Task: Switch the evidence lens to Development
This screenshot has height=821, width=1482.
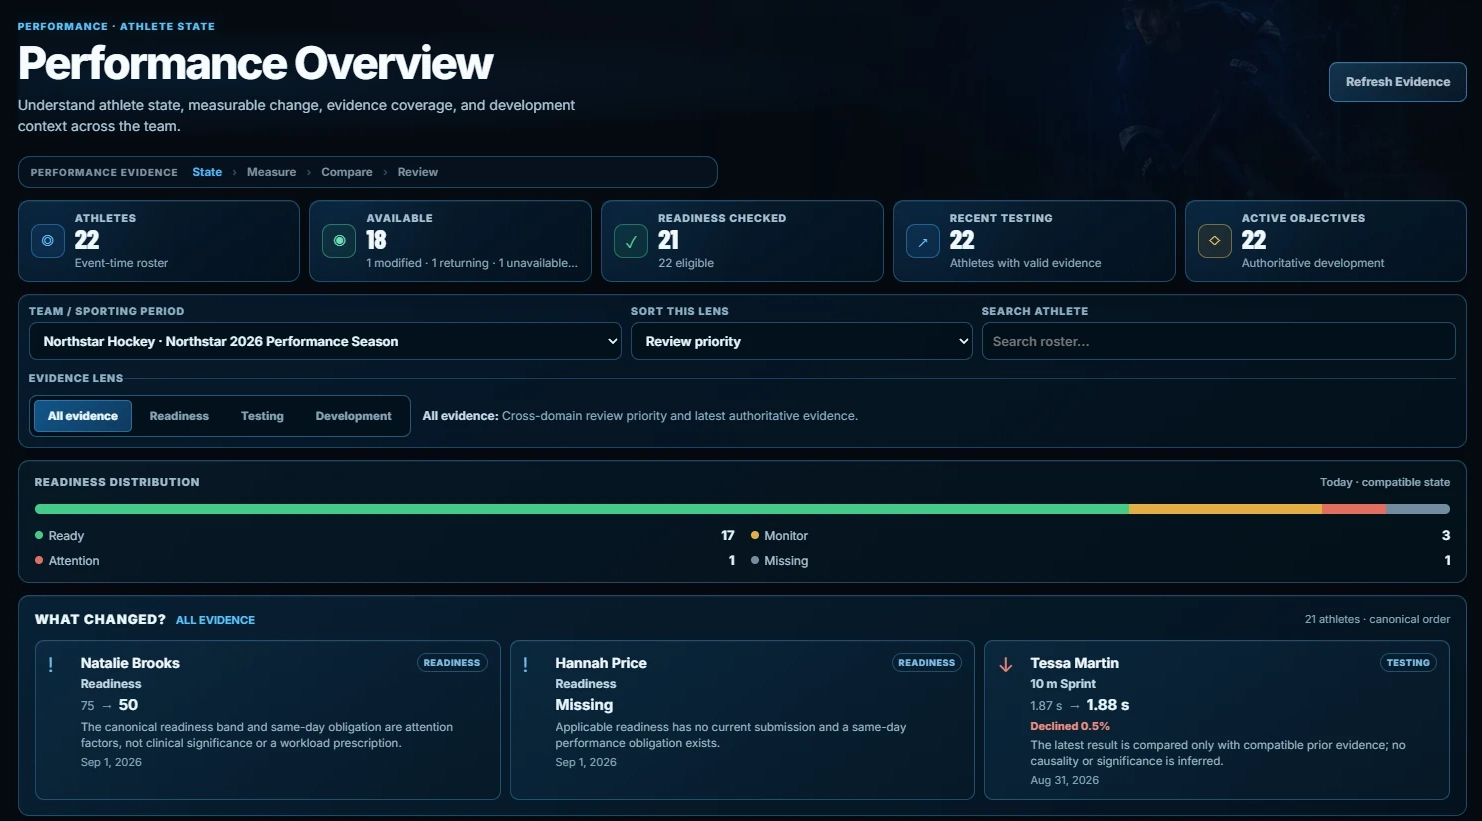Action: coord(353,416)
